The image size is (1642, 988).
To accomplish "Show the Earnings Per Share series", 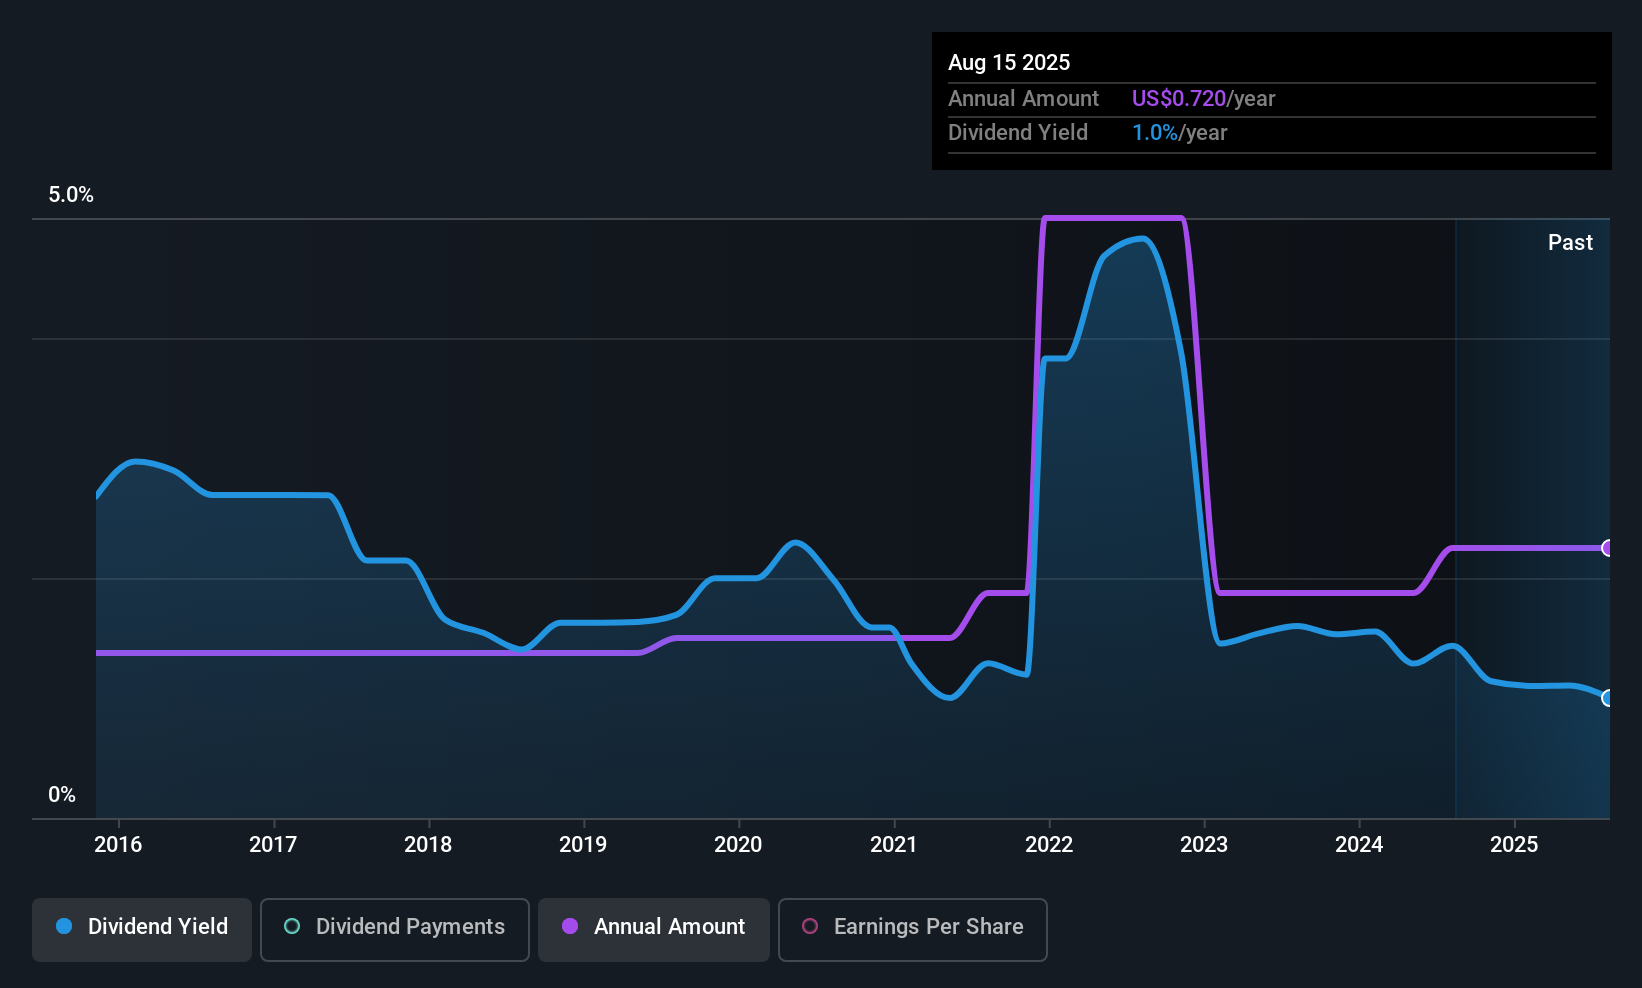I will [912, 928].
